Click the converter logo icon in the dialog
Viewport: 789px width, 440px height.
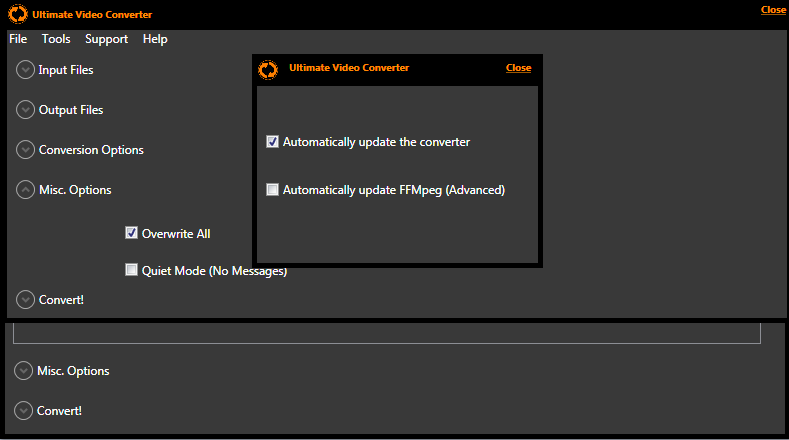[267, 69]
